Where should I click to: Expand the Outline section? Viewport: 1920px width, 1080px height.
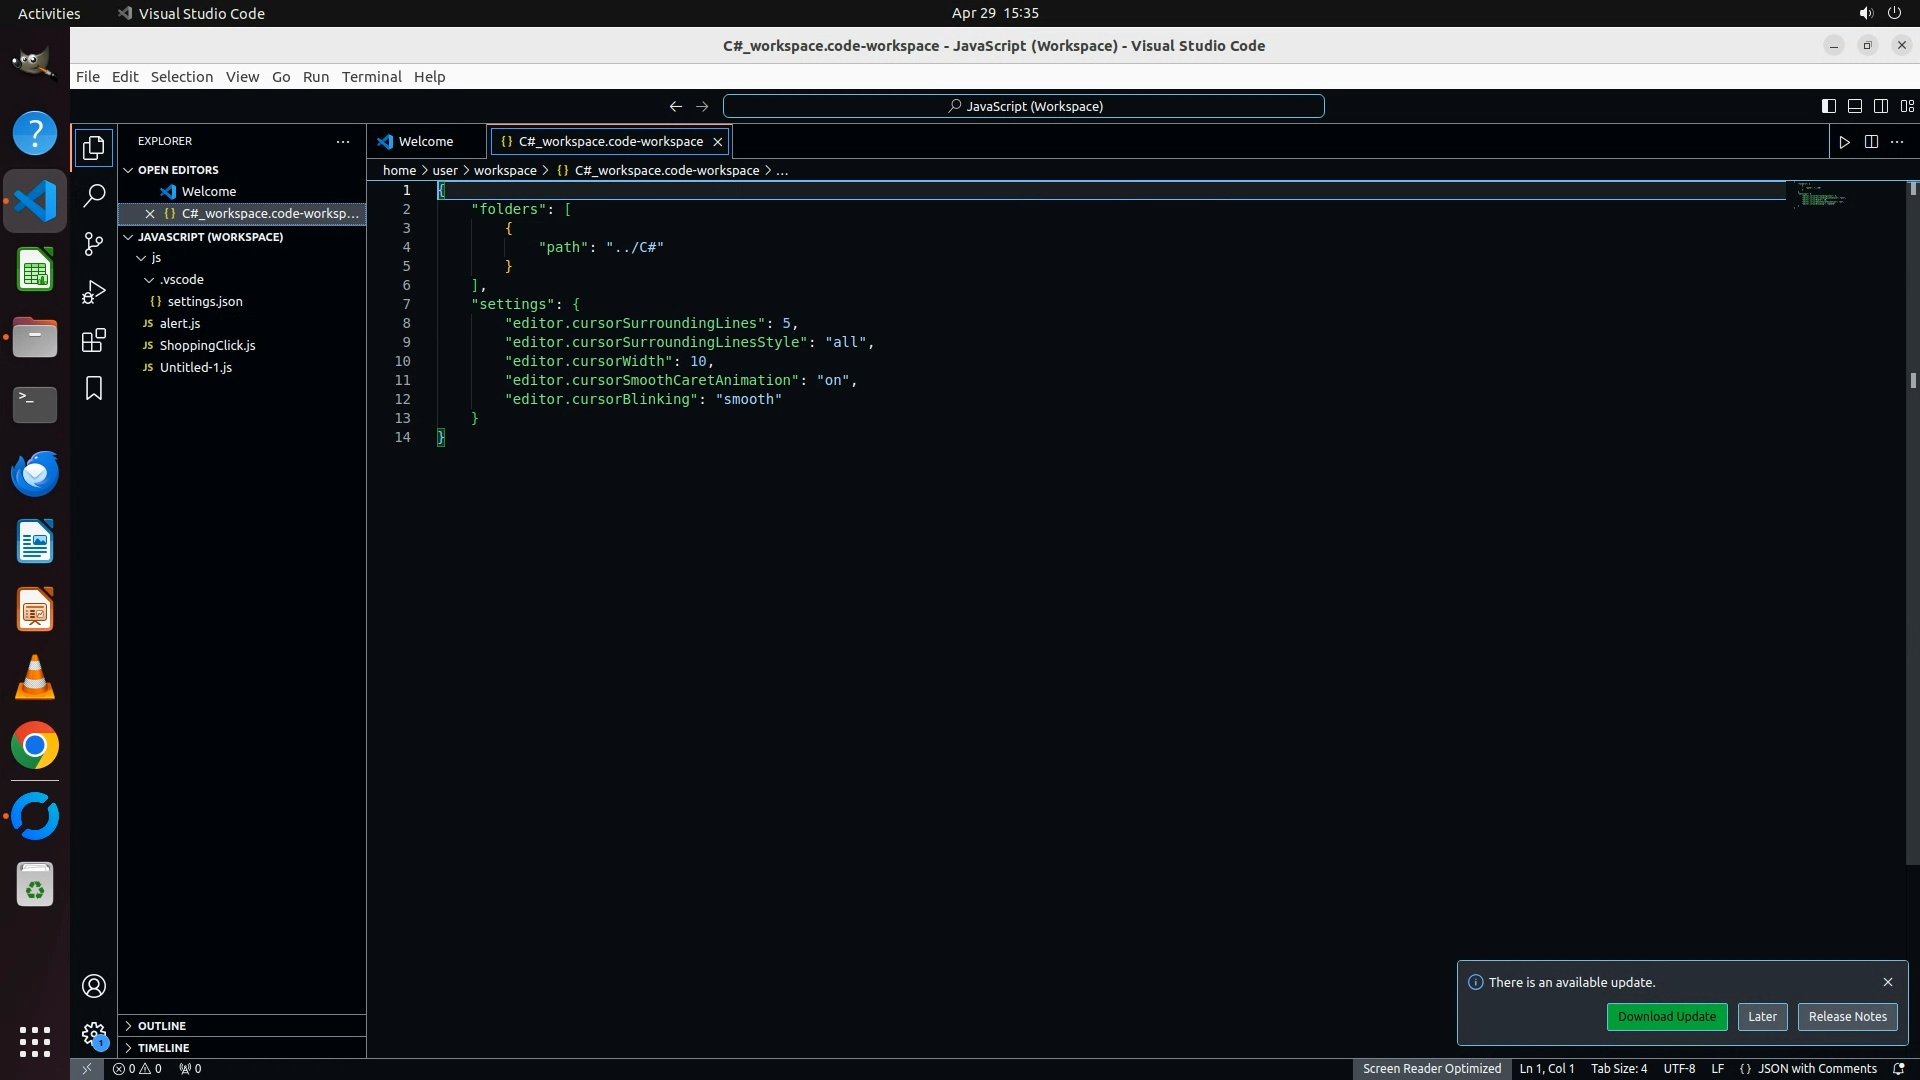[x=161, y=1026]
